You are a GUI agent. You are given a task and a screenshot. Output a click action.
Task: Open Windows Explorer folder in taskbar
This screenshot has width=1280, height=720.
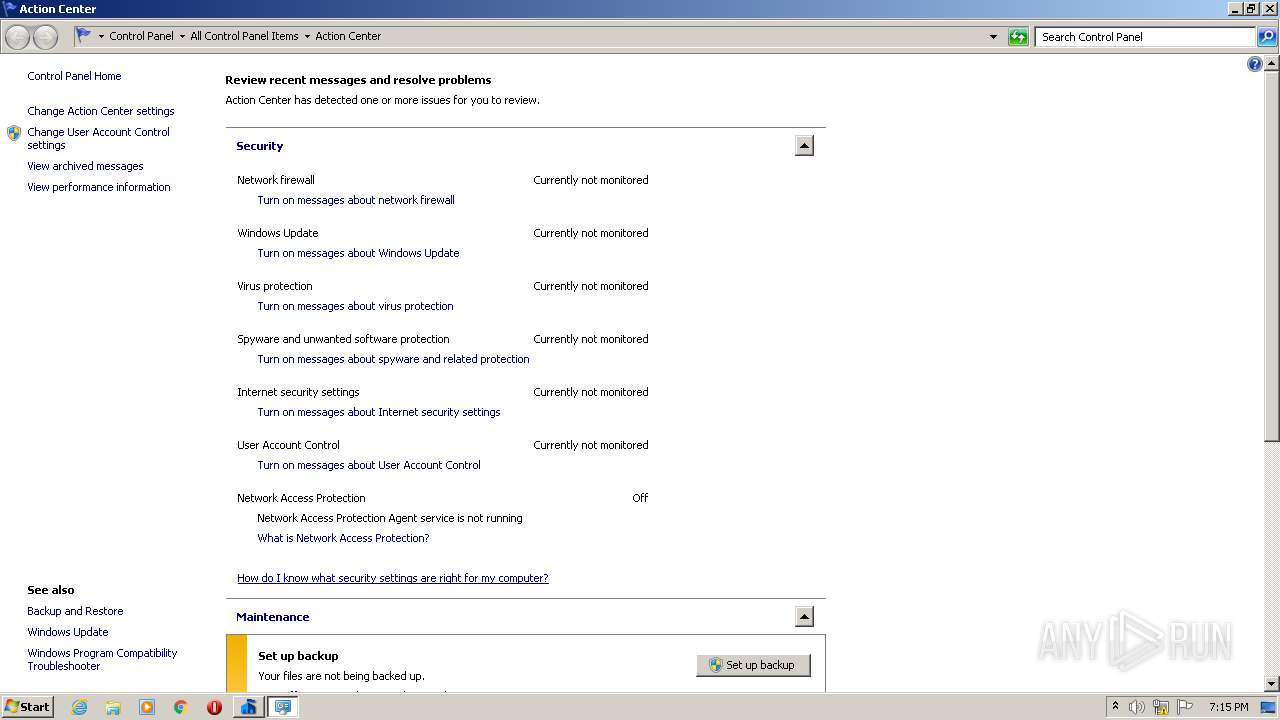113,707
